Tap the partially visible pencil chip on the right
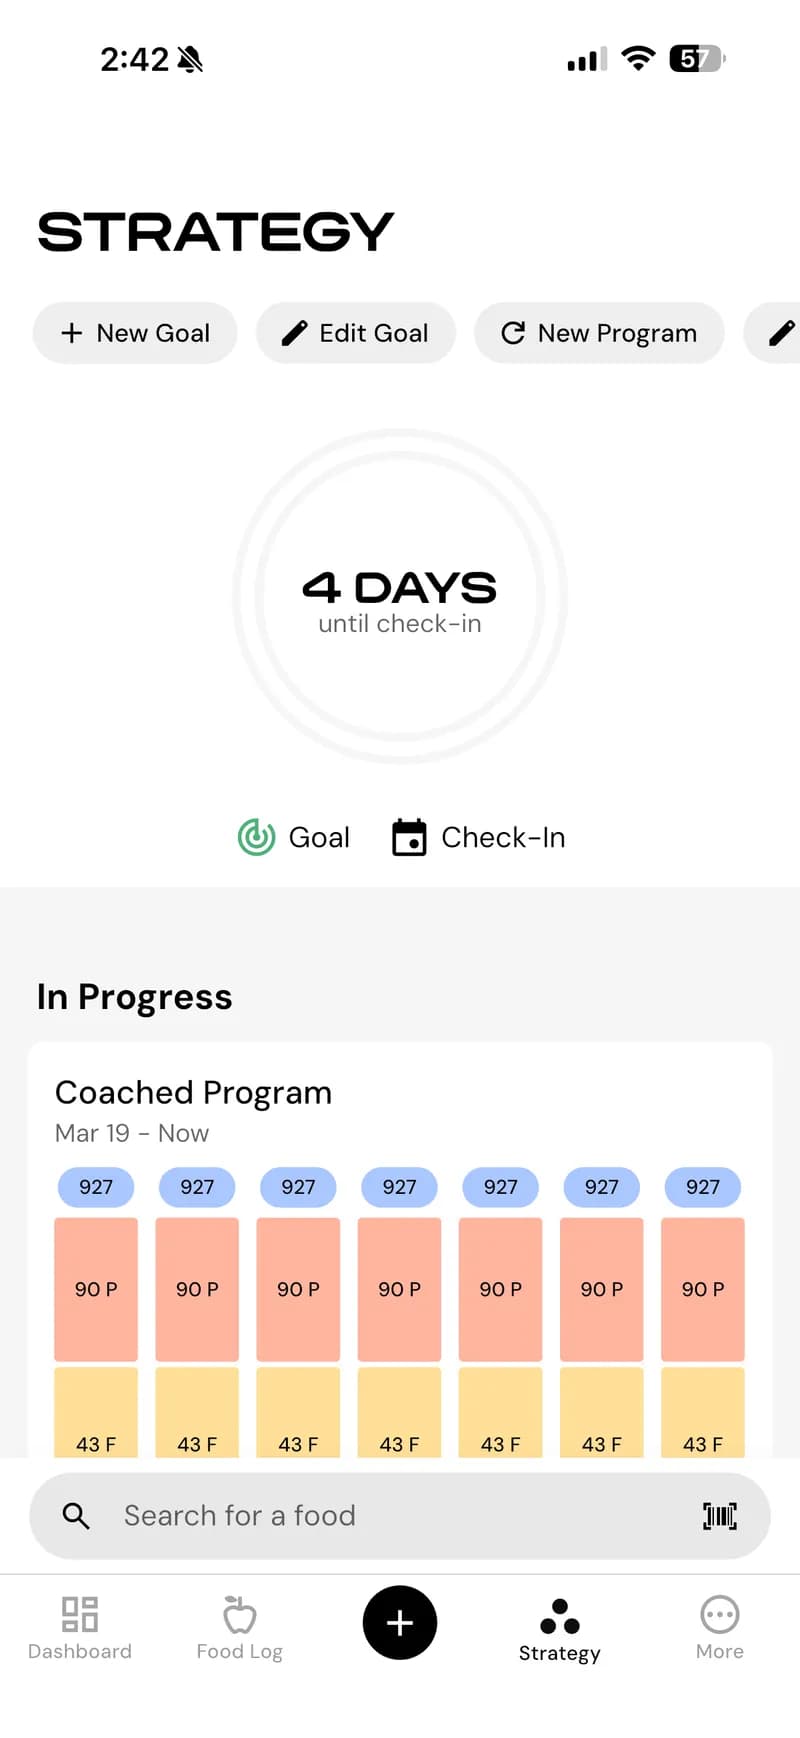This screenshot has width=800, height=1738. click(x=780, y=333)
